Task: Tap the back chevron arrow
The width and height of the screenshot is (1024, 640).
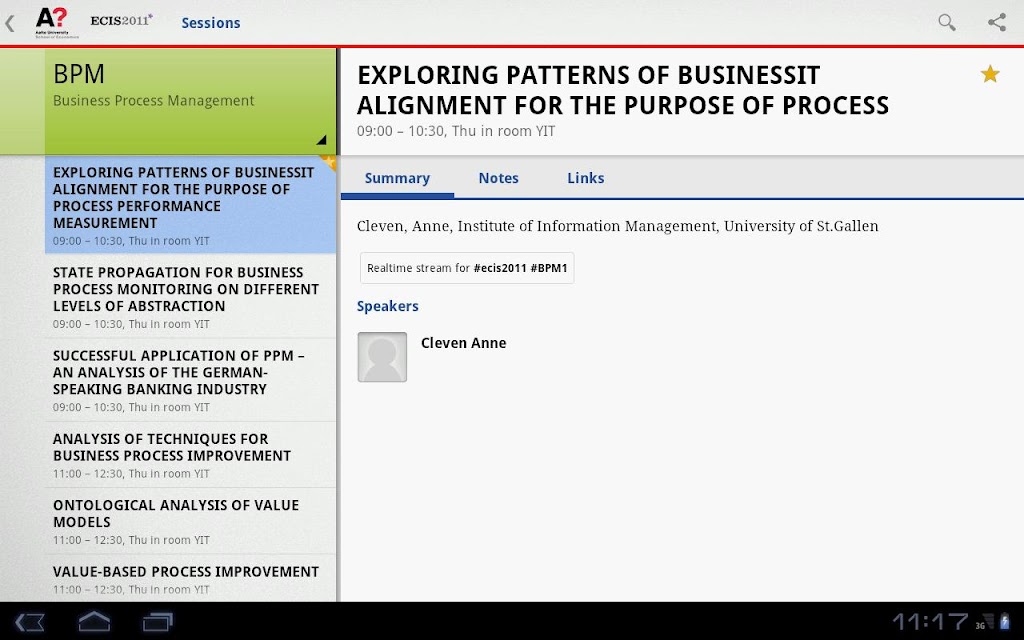Action: coord(10,22)
